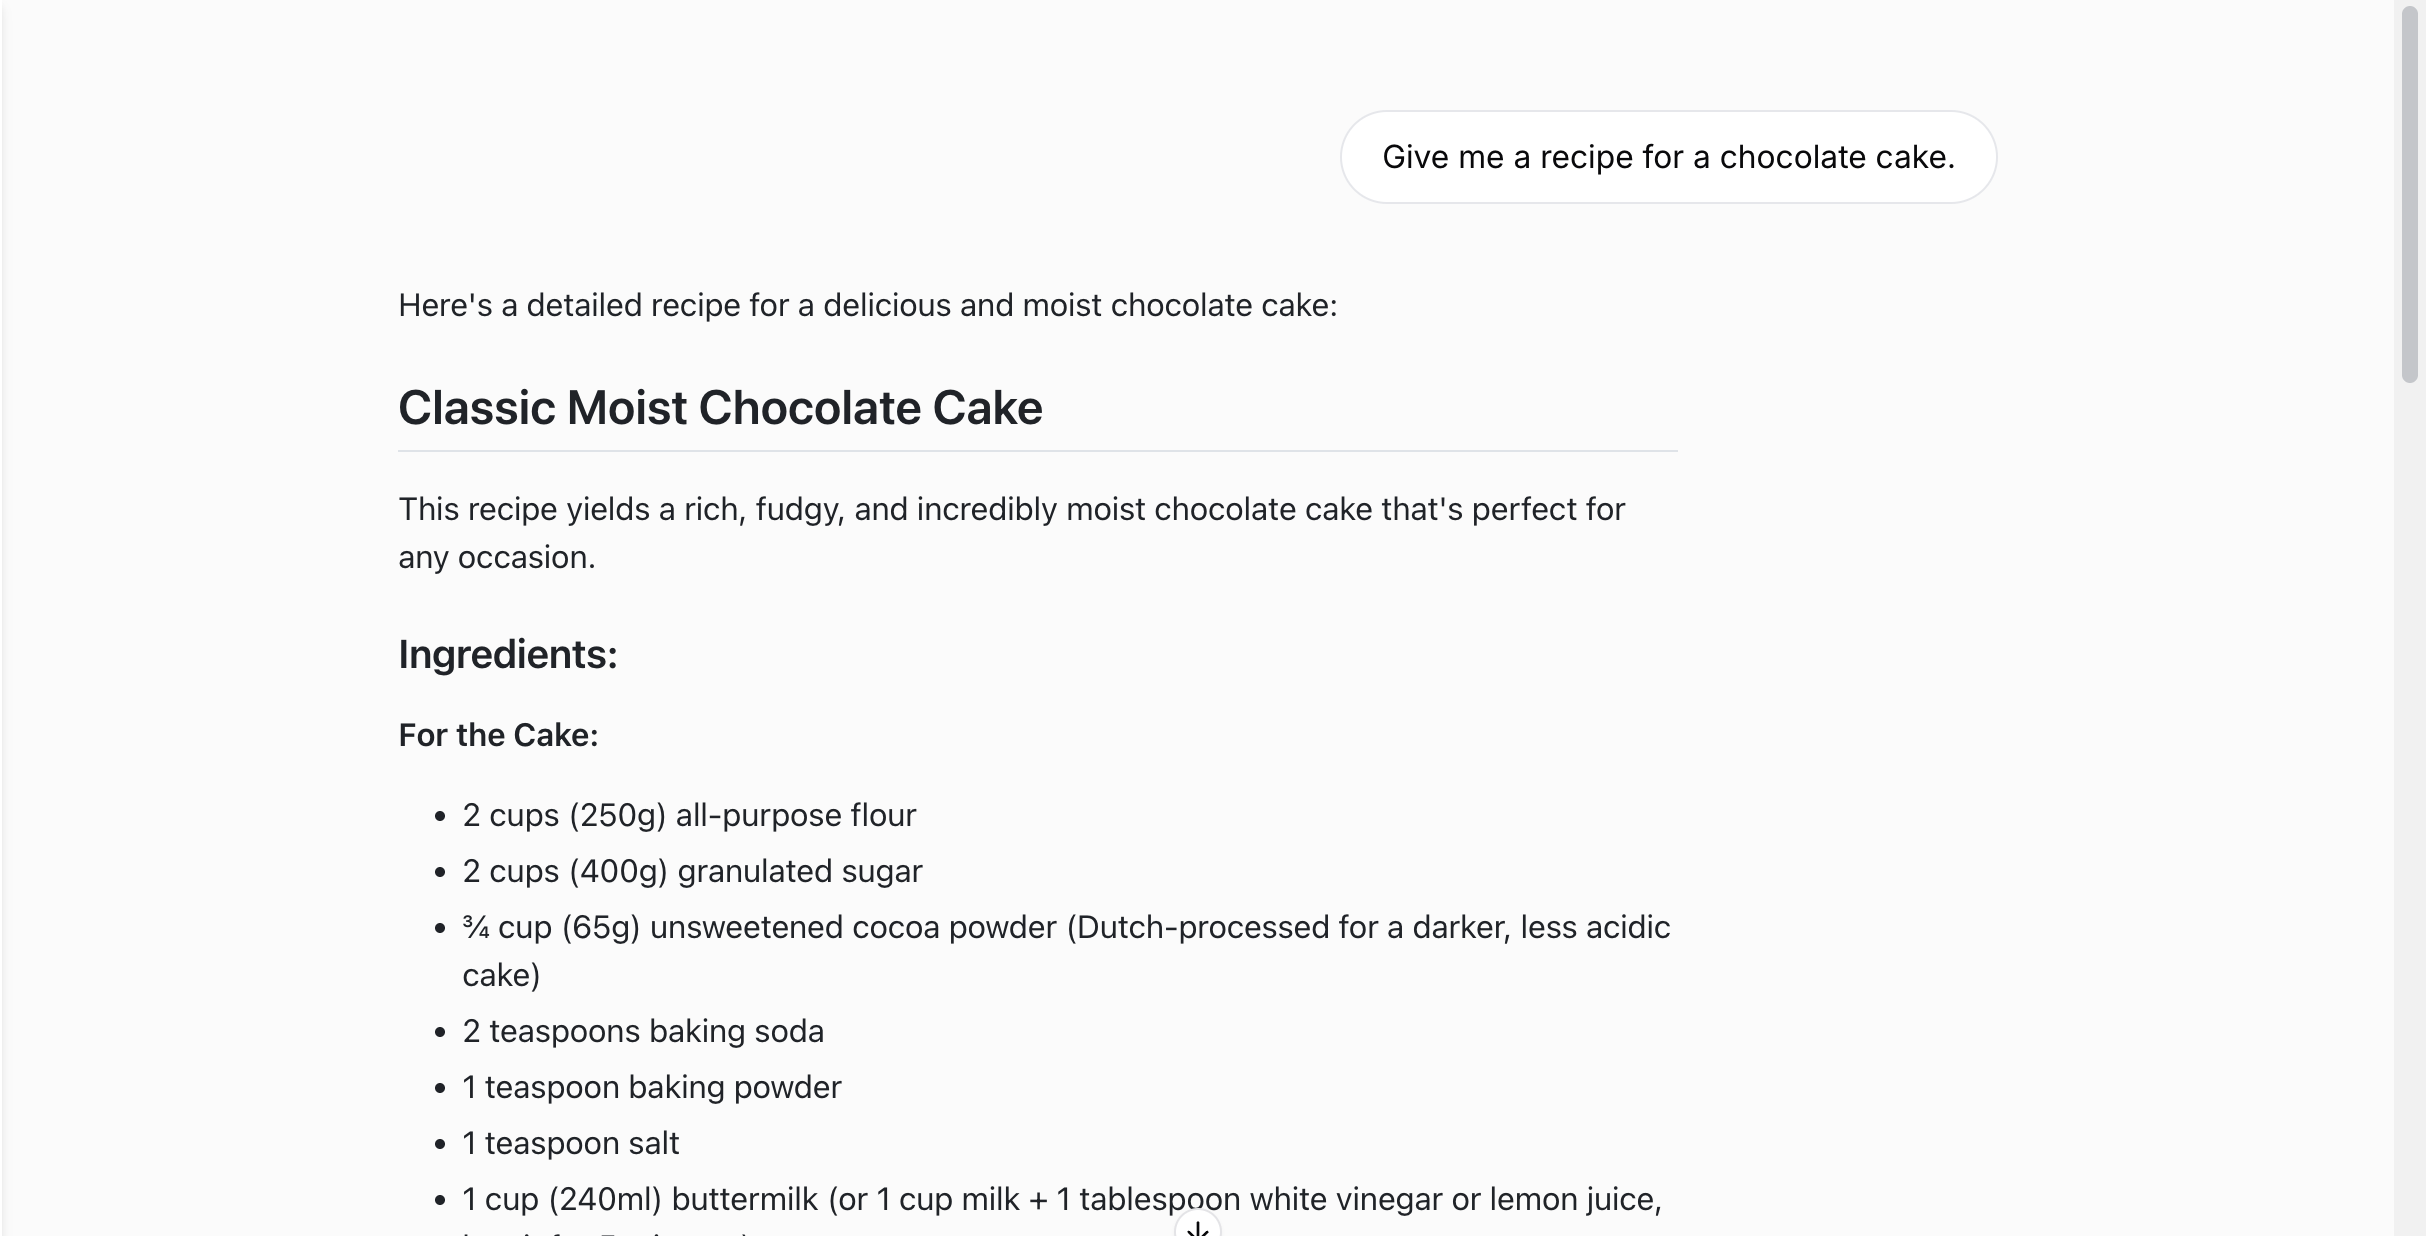Click the "2 teaspoons baking soda" item
2426x1236 pixels.
coord(643,1031)
